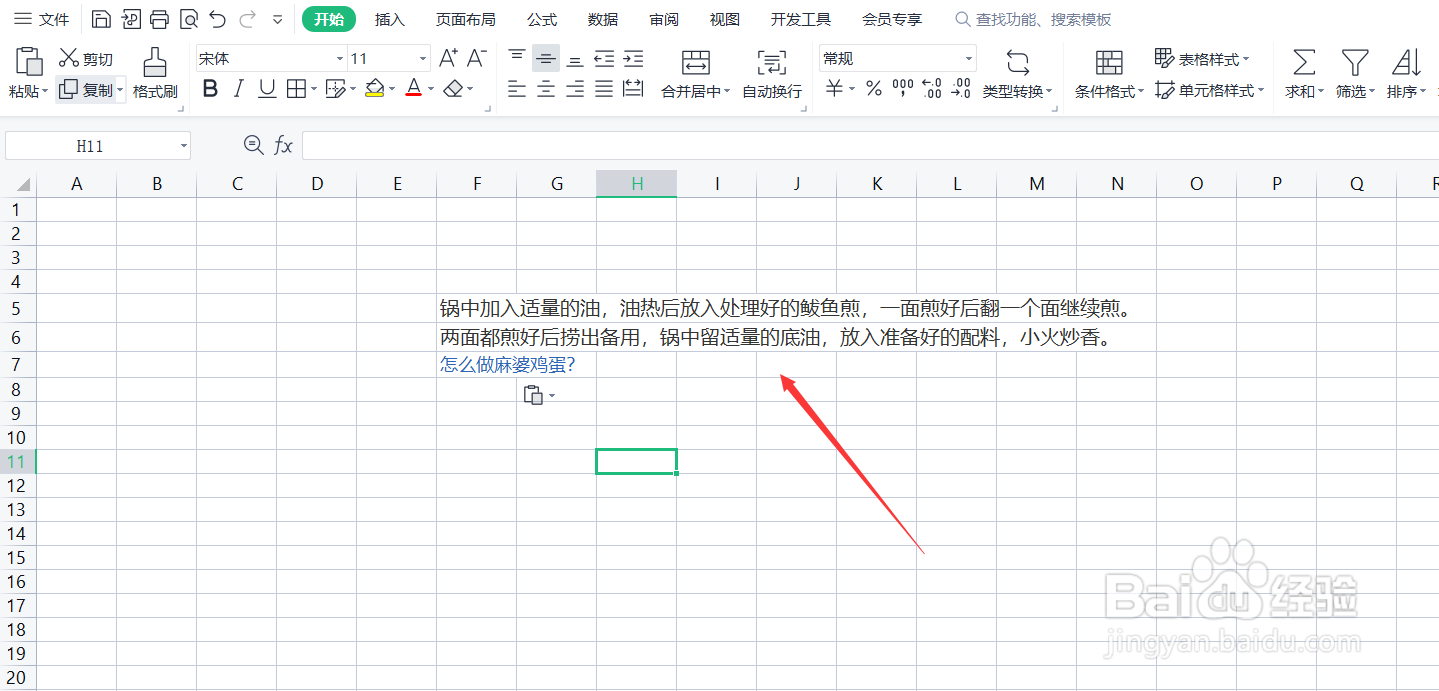Open hyperlink 怎么做麻婆鸡蛋? in cell F7
This screenshot has width=1439, height=691.
[507, 365]
